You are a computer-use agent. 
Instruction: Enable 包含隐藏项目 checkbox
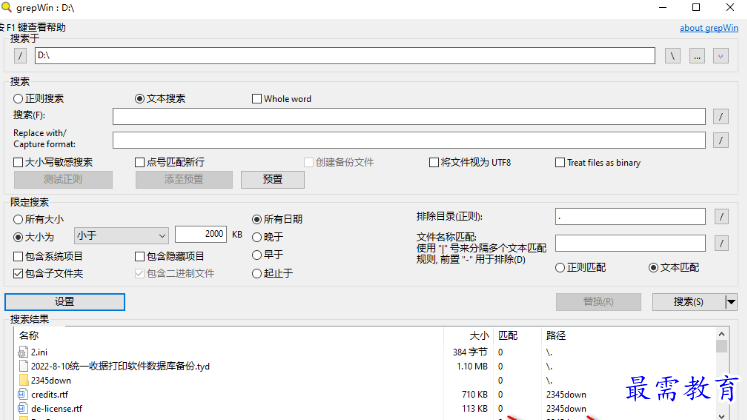coord(140,256)
